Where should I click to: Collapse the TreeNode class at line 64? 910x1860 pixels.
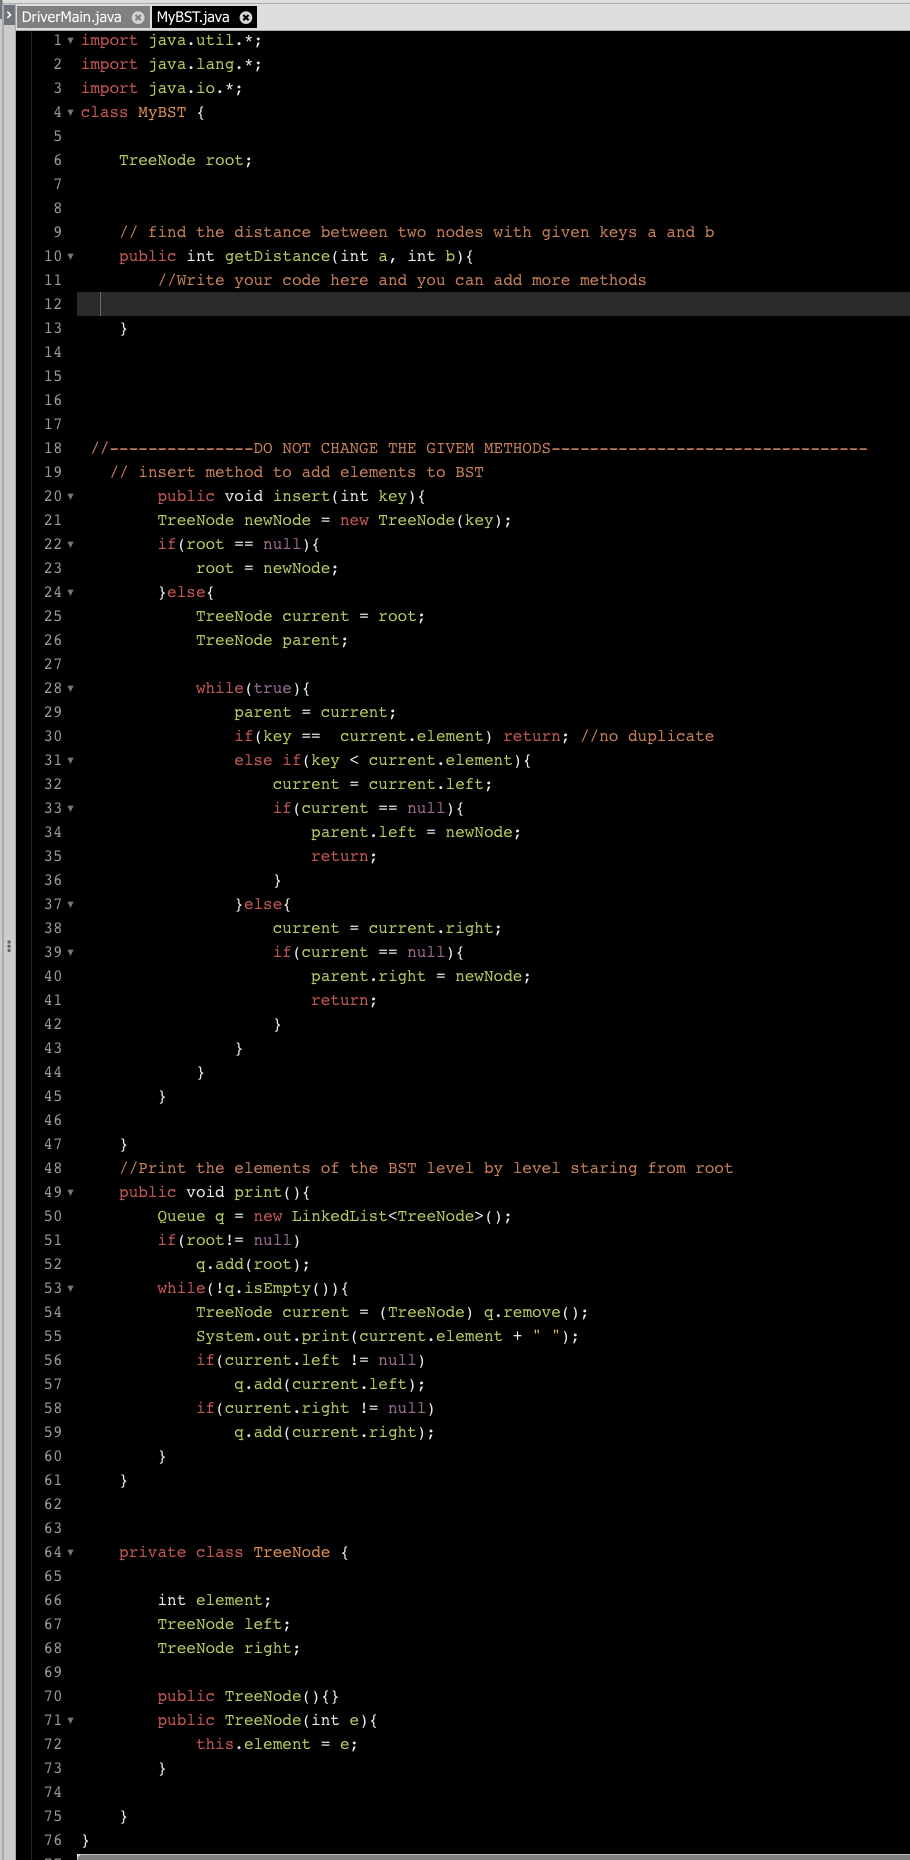point(70,1552)
